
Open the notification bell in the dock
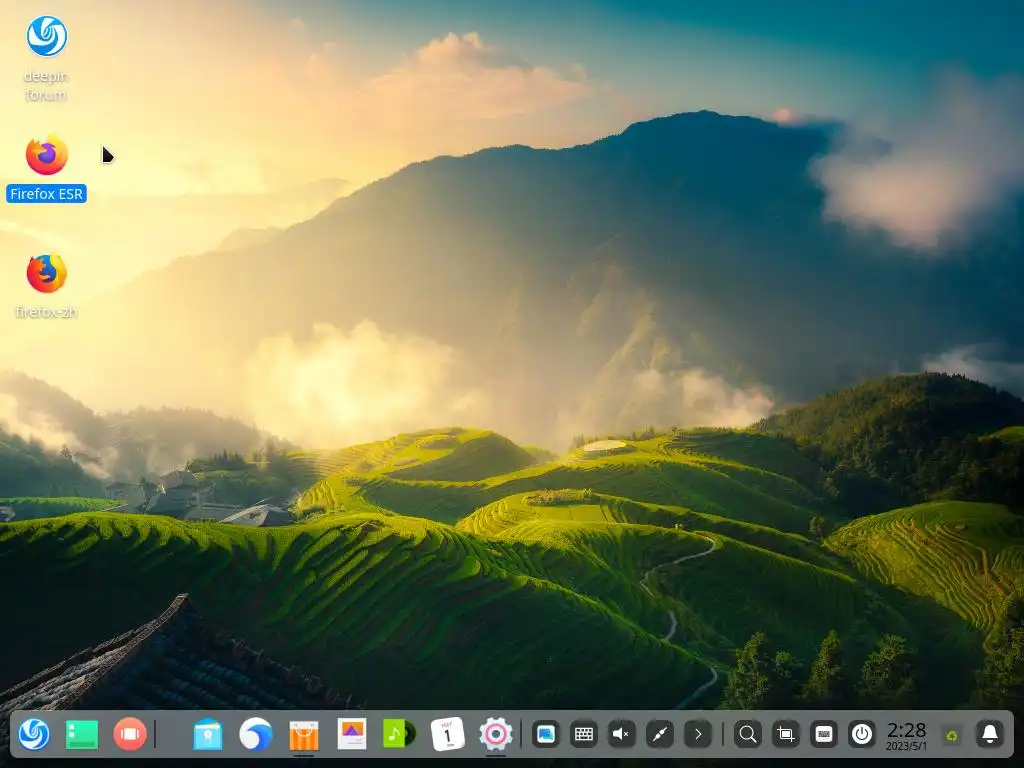point(990,735)
